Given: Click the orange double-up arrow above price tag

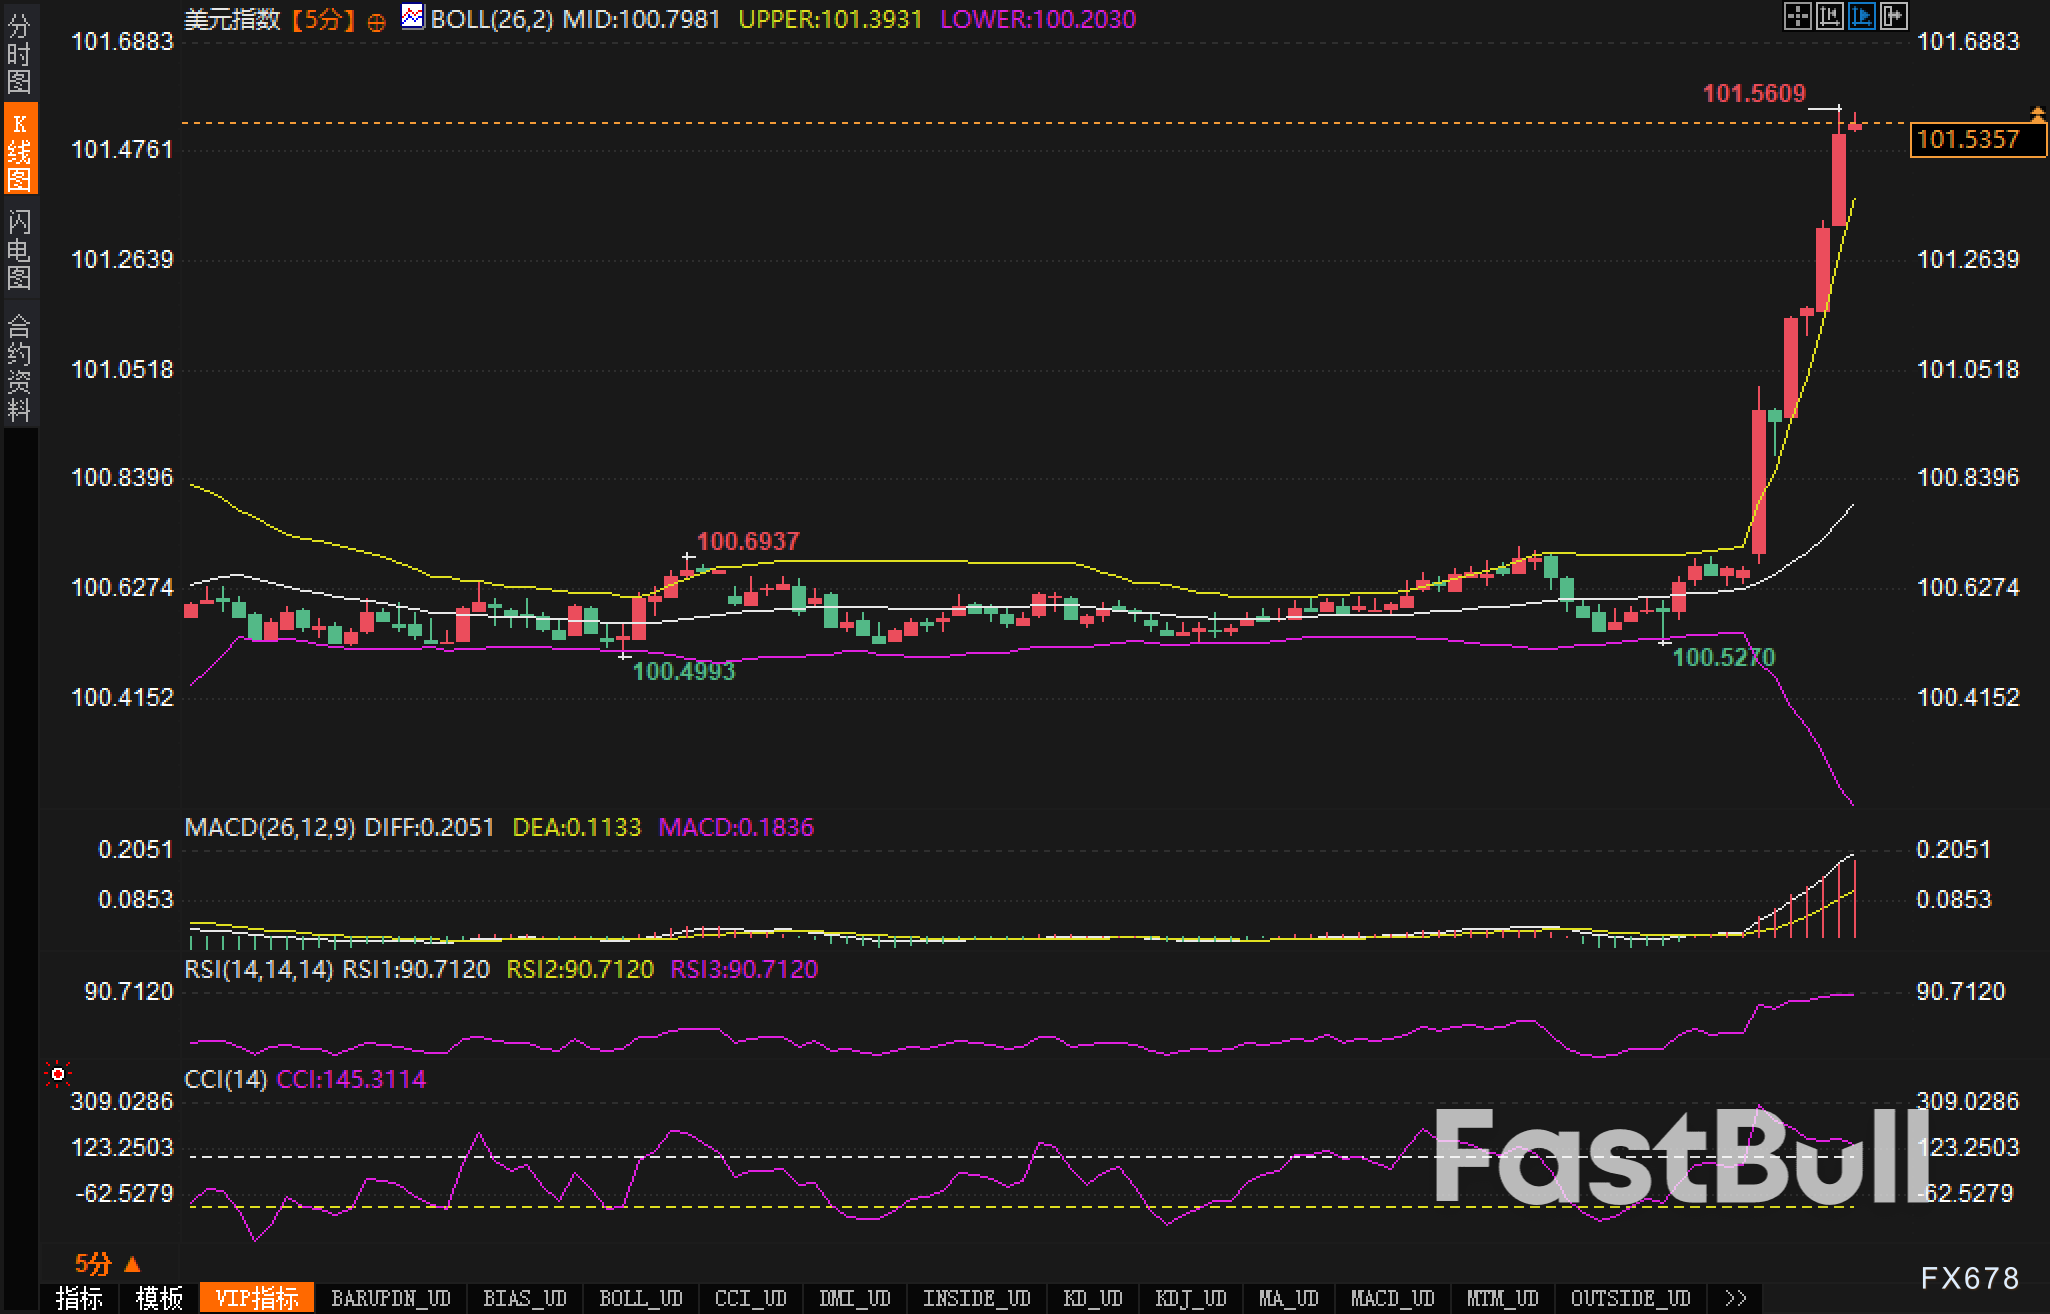Looking at the screenshot, I should click(x=2037, y=113).
